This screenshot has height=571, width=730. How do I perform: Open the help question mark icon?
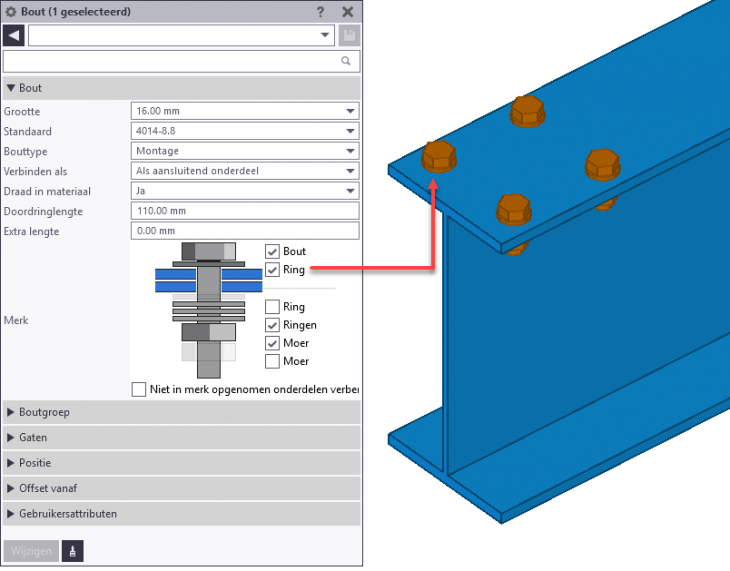coord(320,12)
